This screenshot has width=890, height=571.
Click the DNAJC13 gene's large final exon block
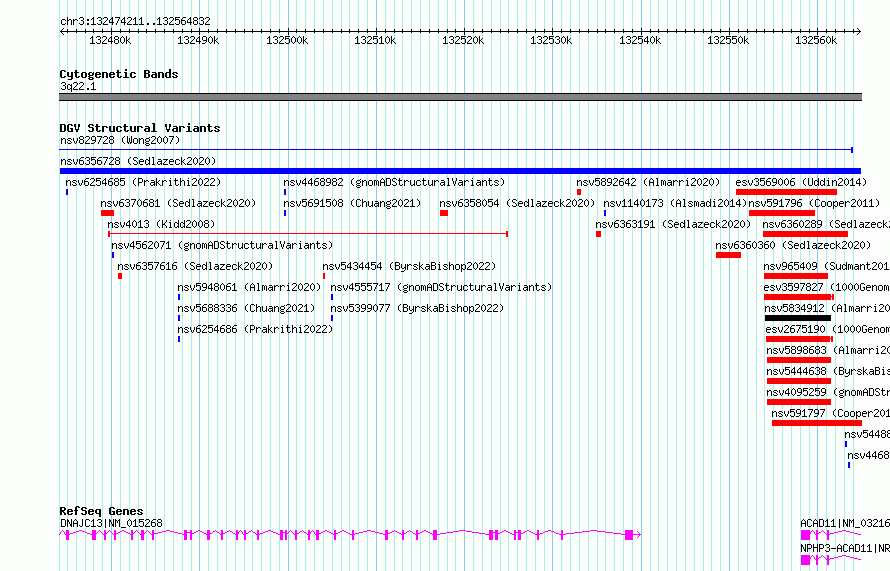(629, 535)
